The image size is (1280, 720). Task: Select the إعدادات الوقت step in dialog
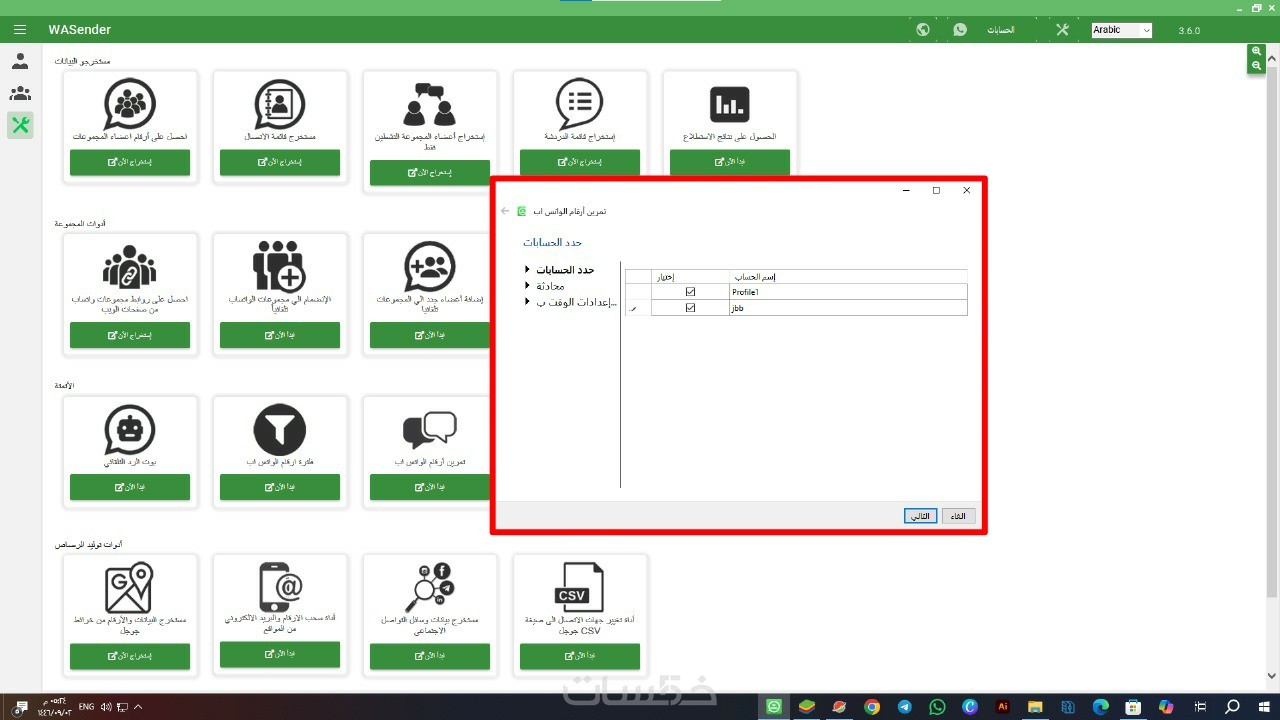[x=577, y=302]
